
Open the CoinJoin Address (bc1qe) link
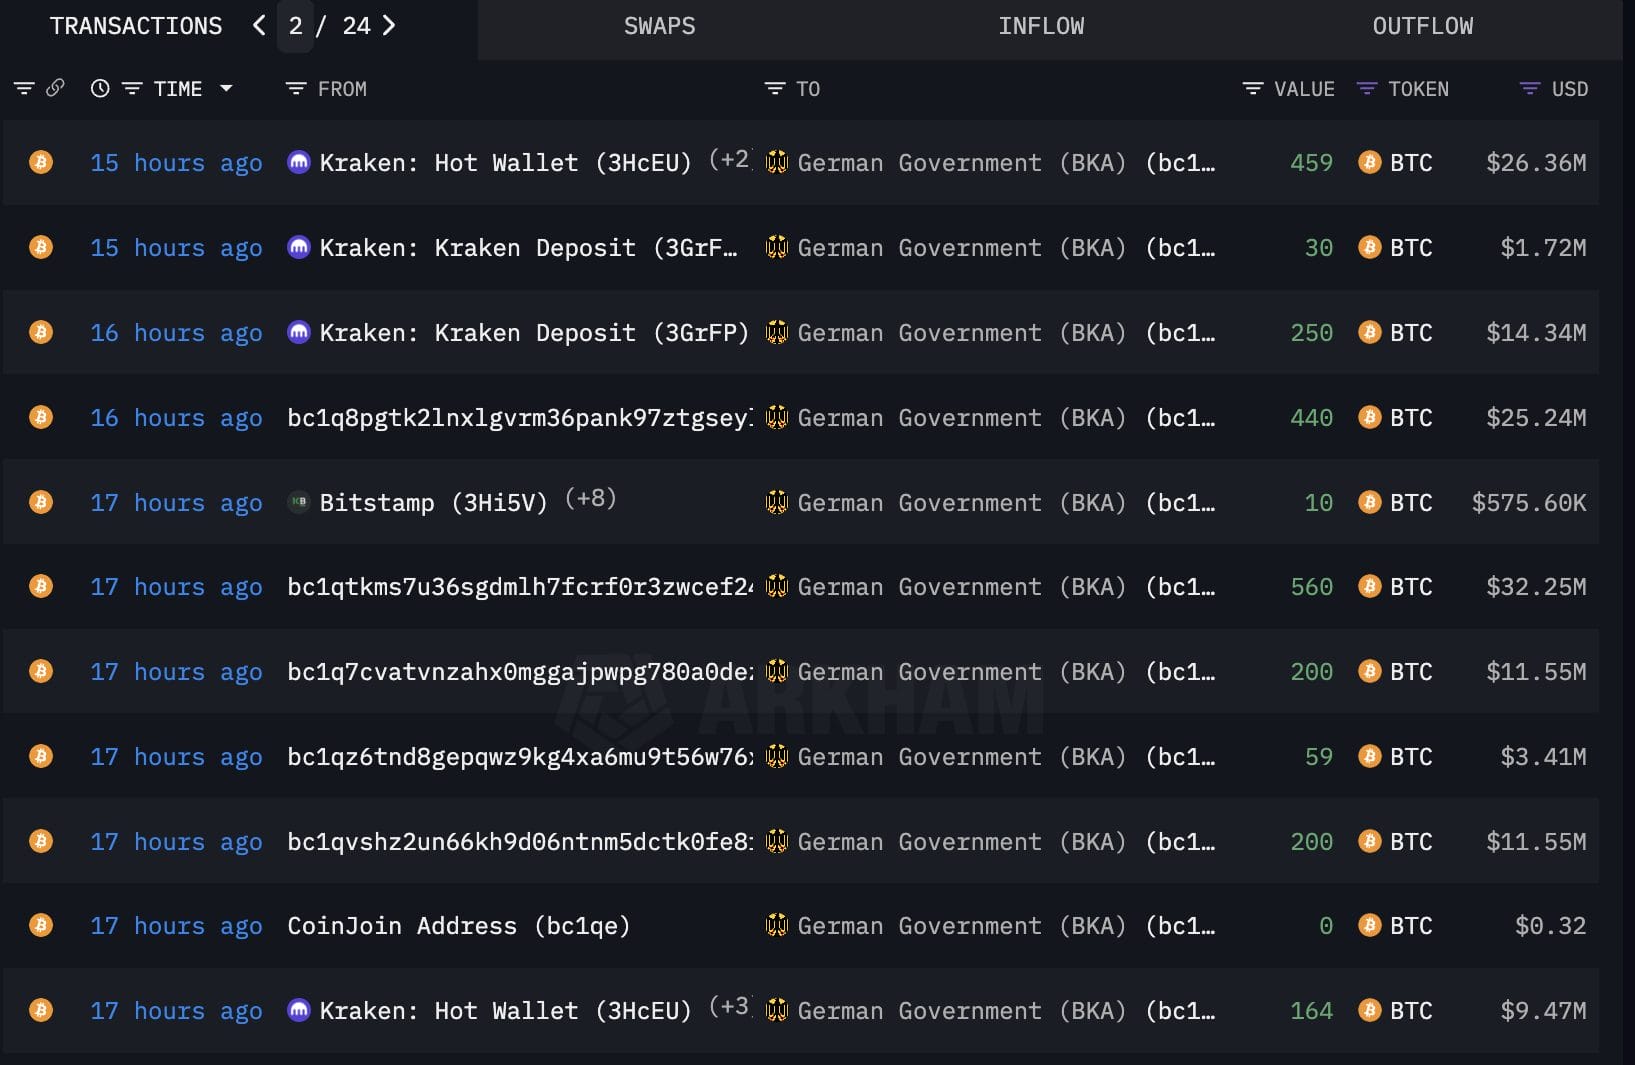458,926
